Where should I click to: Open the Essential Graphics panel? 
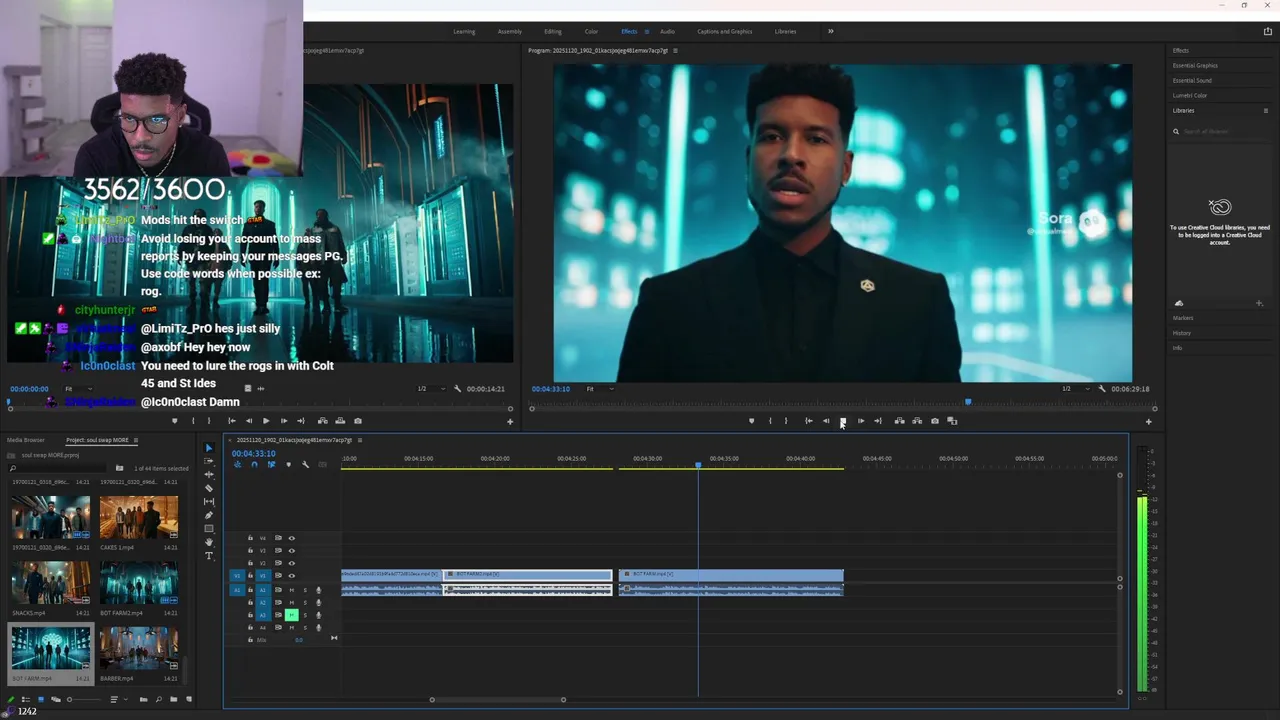click(x=1195, y=65)
